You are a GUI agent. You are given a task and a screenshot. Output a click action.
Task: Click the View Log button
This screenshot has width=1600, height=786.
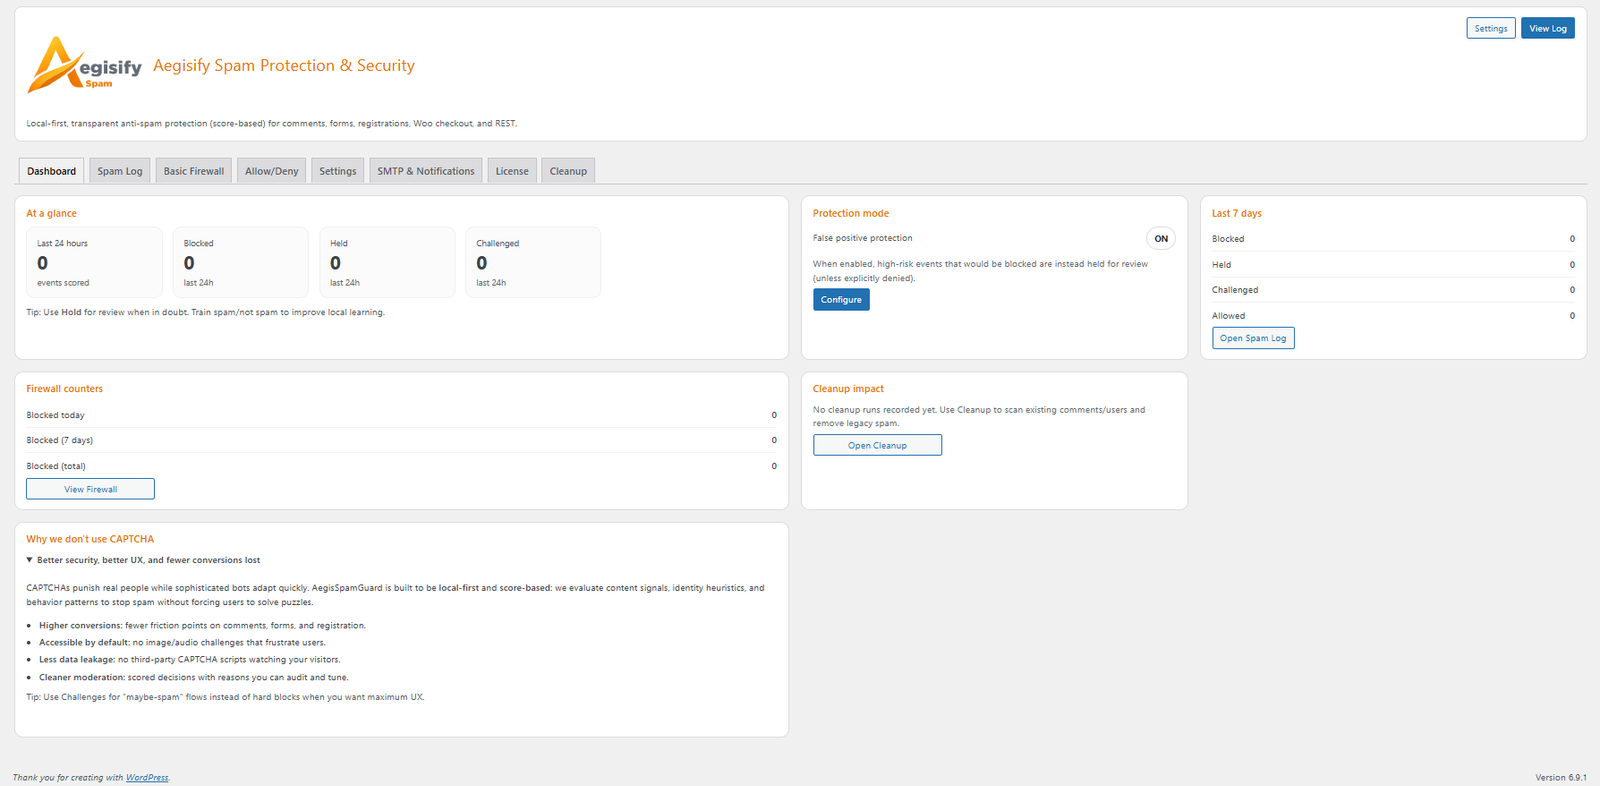coord(1547,28)
